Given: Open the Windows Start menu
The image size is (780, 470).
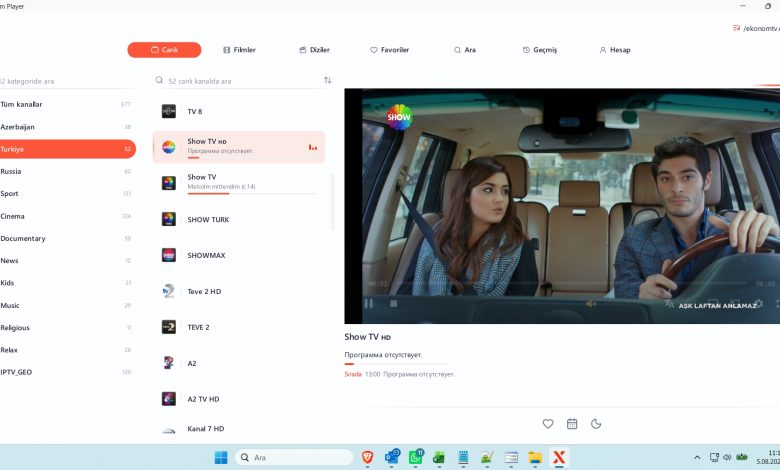Looking at the screenshot, I should pyautogui.click(x=221, y=457).
